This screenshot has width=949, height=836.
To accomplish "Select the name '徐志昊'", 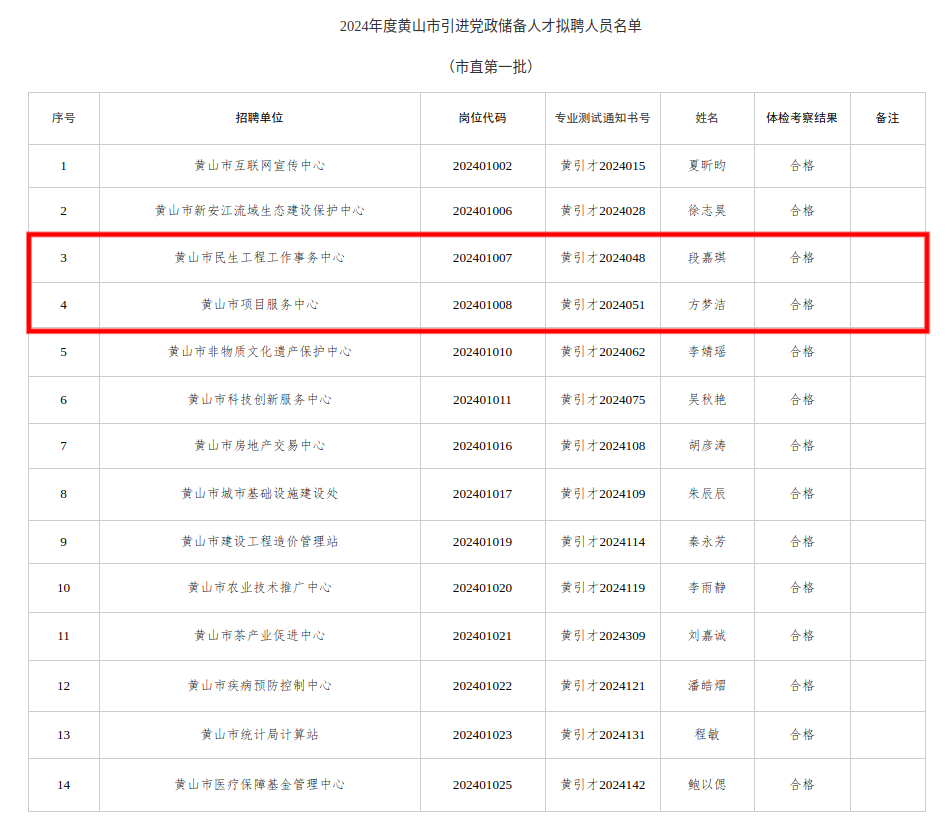I will [x=707, y=211].
